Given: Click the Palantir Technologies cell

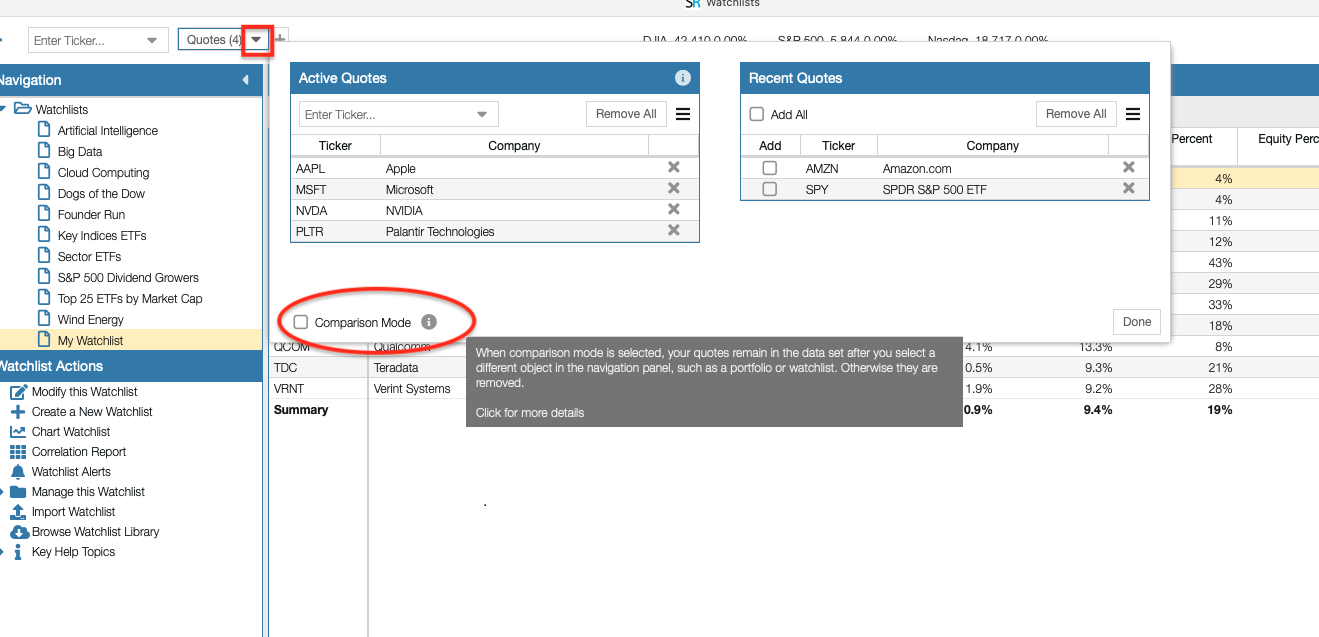Looking at the screenshot, I should coord(440,232).
